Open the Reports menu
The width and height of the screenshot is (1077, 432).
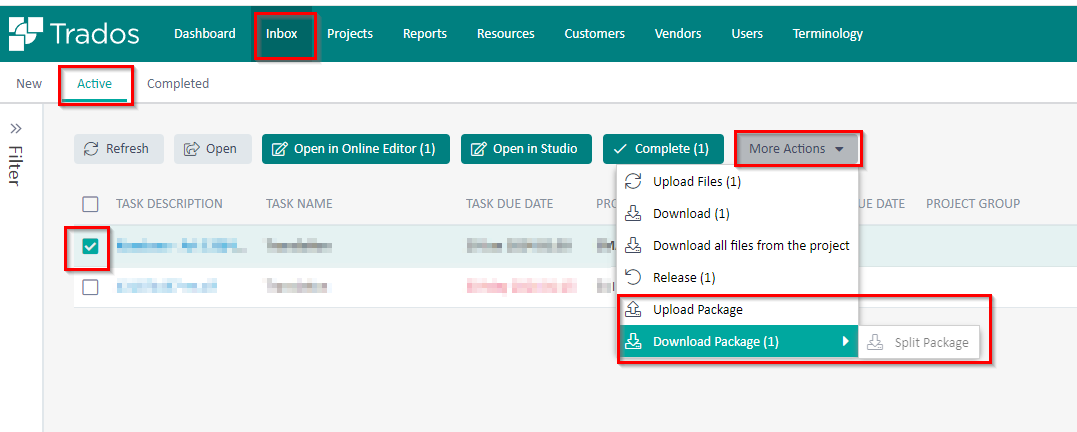pyautogui.click(x=424, y=34)
